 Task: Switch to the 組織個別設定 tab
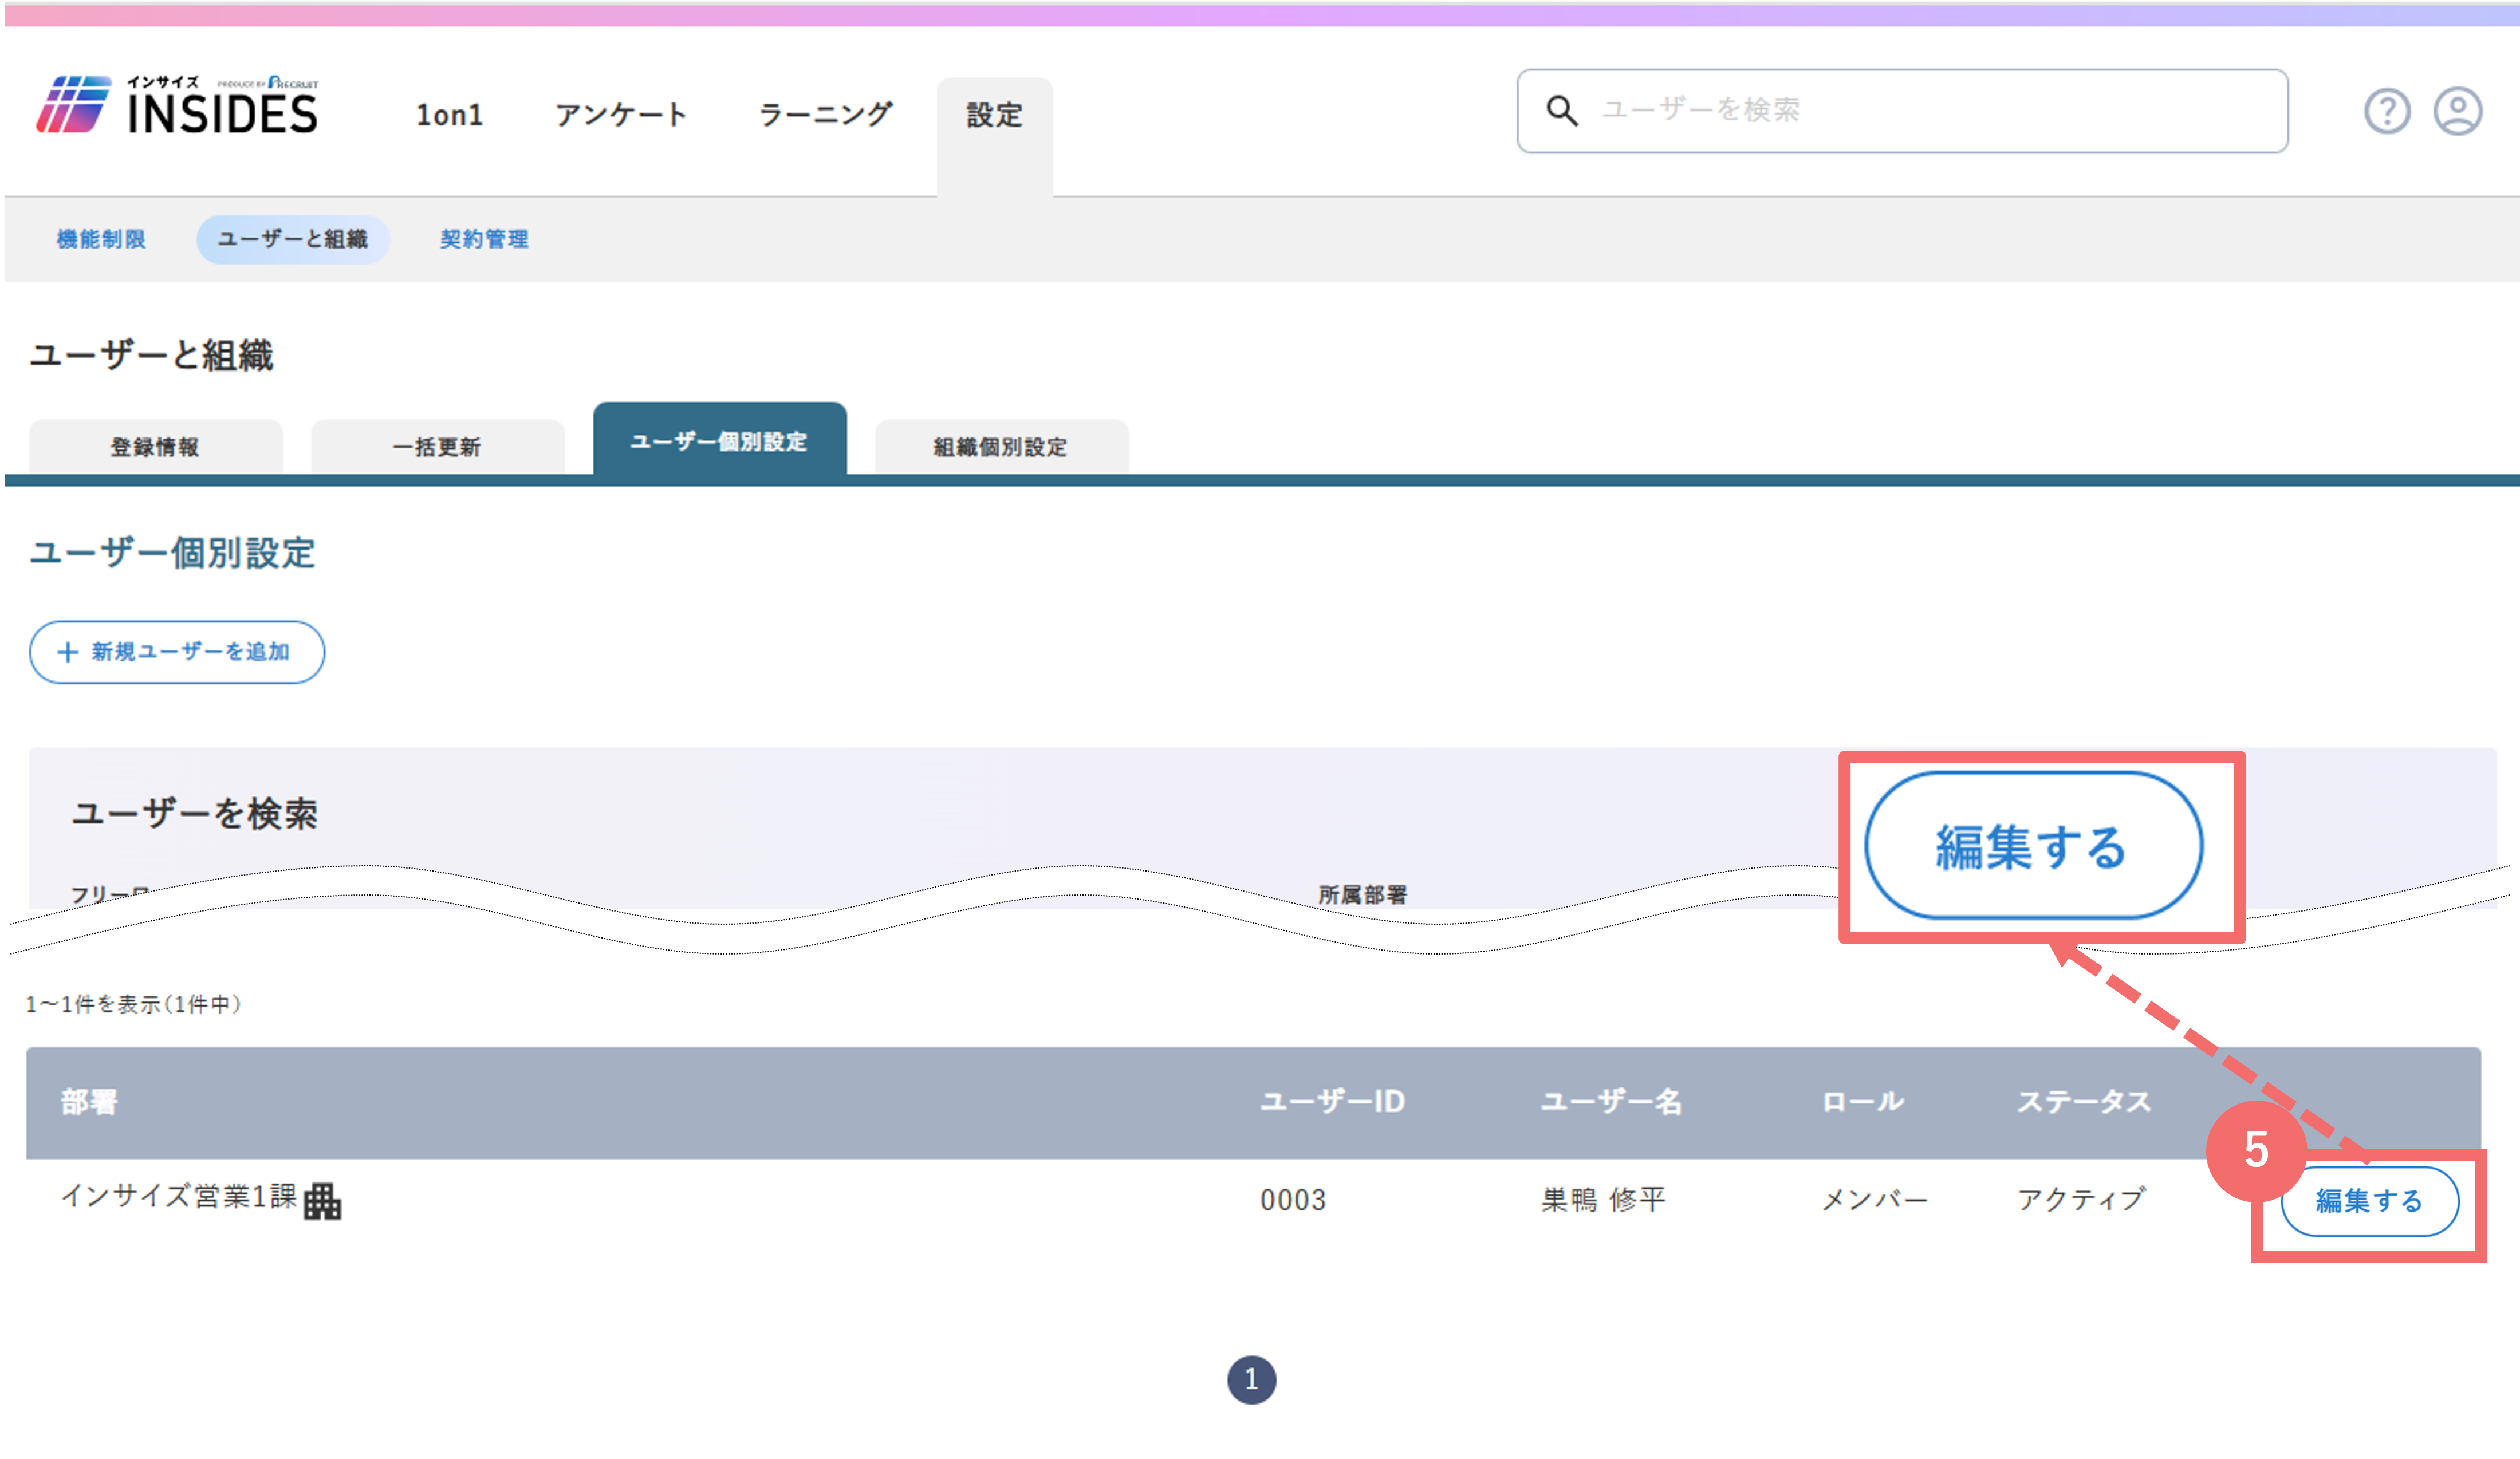[1001, 447]
